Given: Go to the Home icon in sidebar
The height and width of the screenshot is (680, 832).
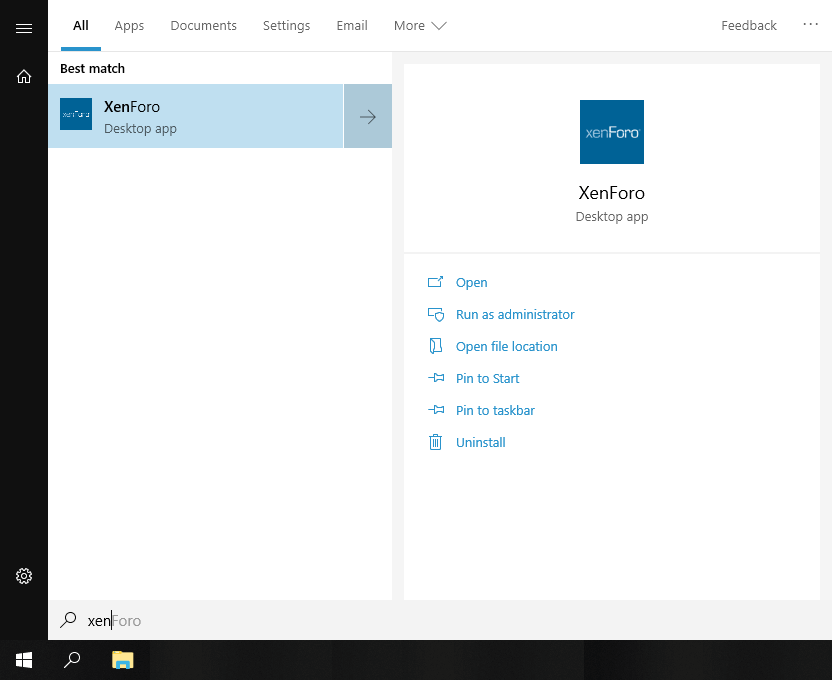Looking at the screenshot, I should 24,76.
